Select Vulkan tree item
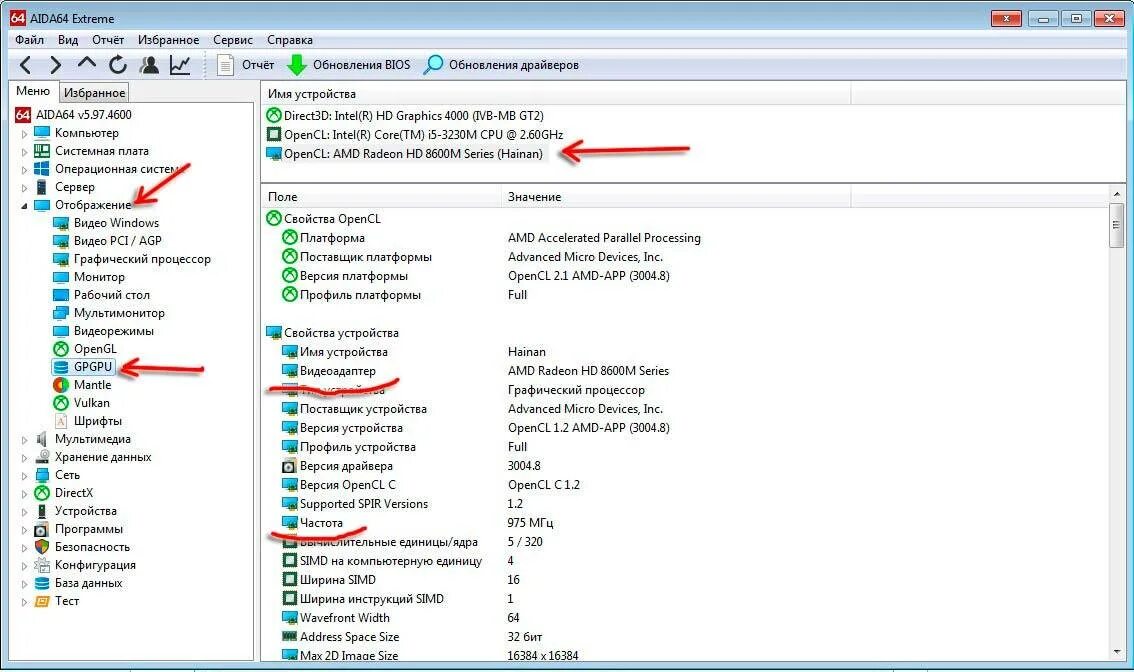This screenshot has height=672, width=1134. 82,403
